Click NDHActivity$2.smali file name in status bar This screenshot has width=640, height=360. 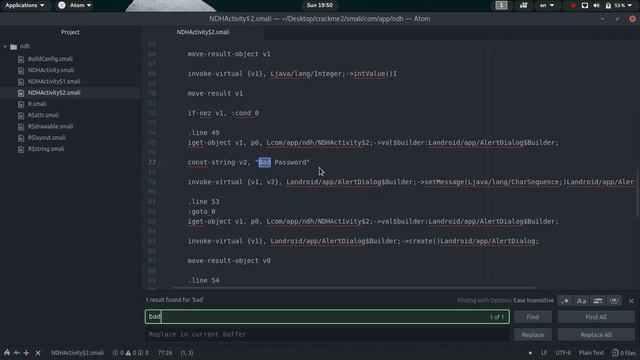click(x=77, y=353)
